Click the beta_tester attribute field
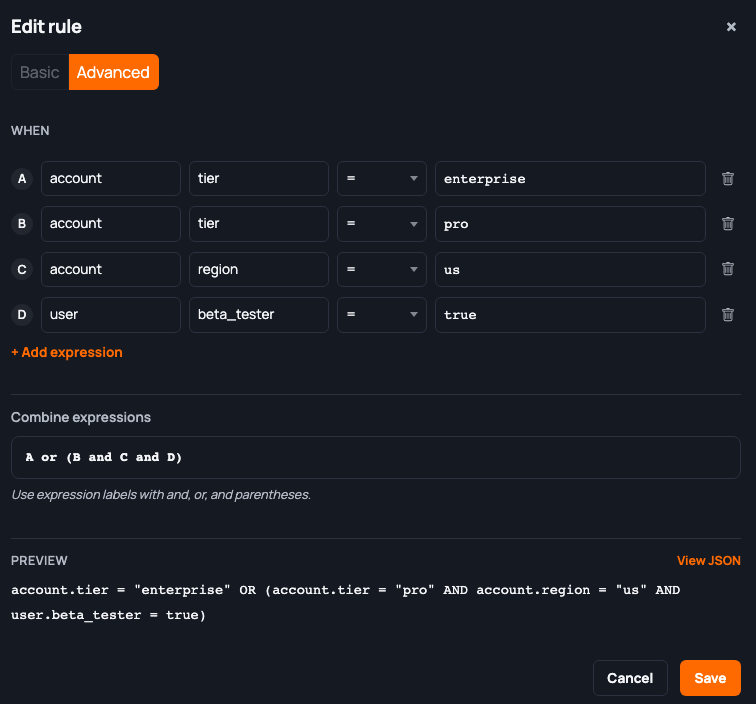Viewport: 756px width, 704px height. (259, 314)
